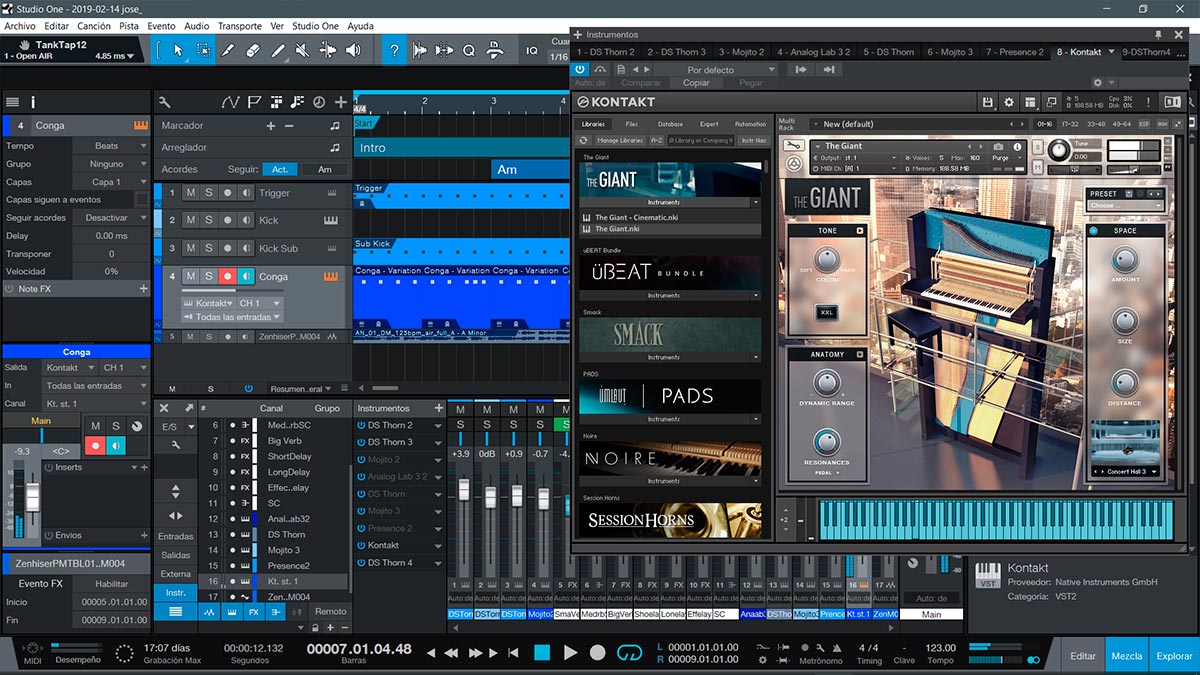Open the Capas Capa 1 dropdown

(110, 182)
